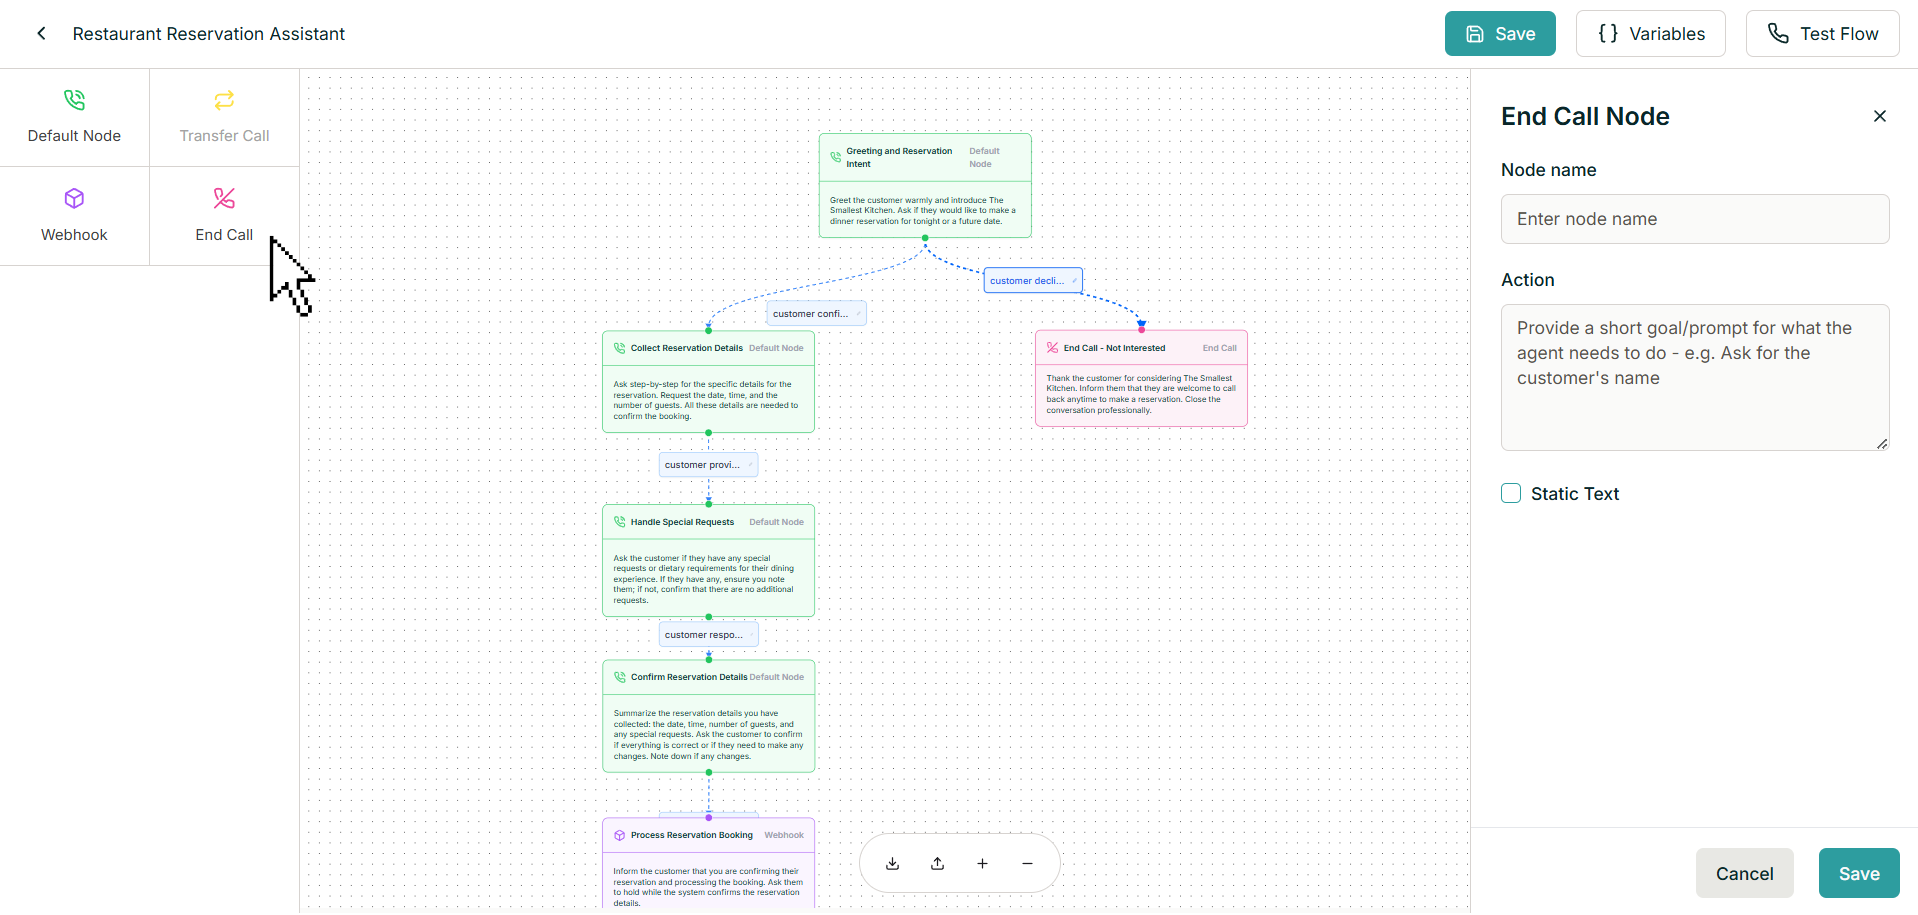
Task: Select the Confirm Reservation Details node
Action: [x=709, y=716]
